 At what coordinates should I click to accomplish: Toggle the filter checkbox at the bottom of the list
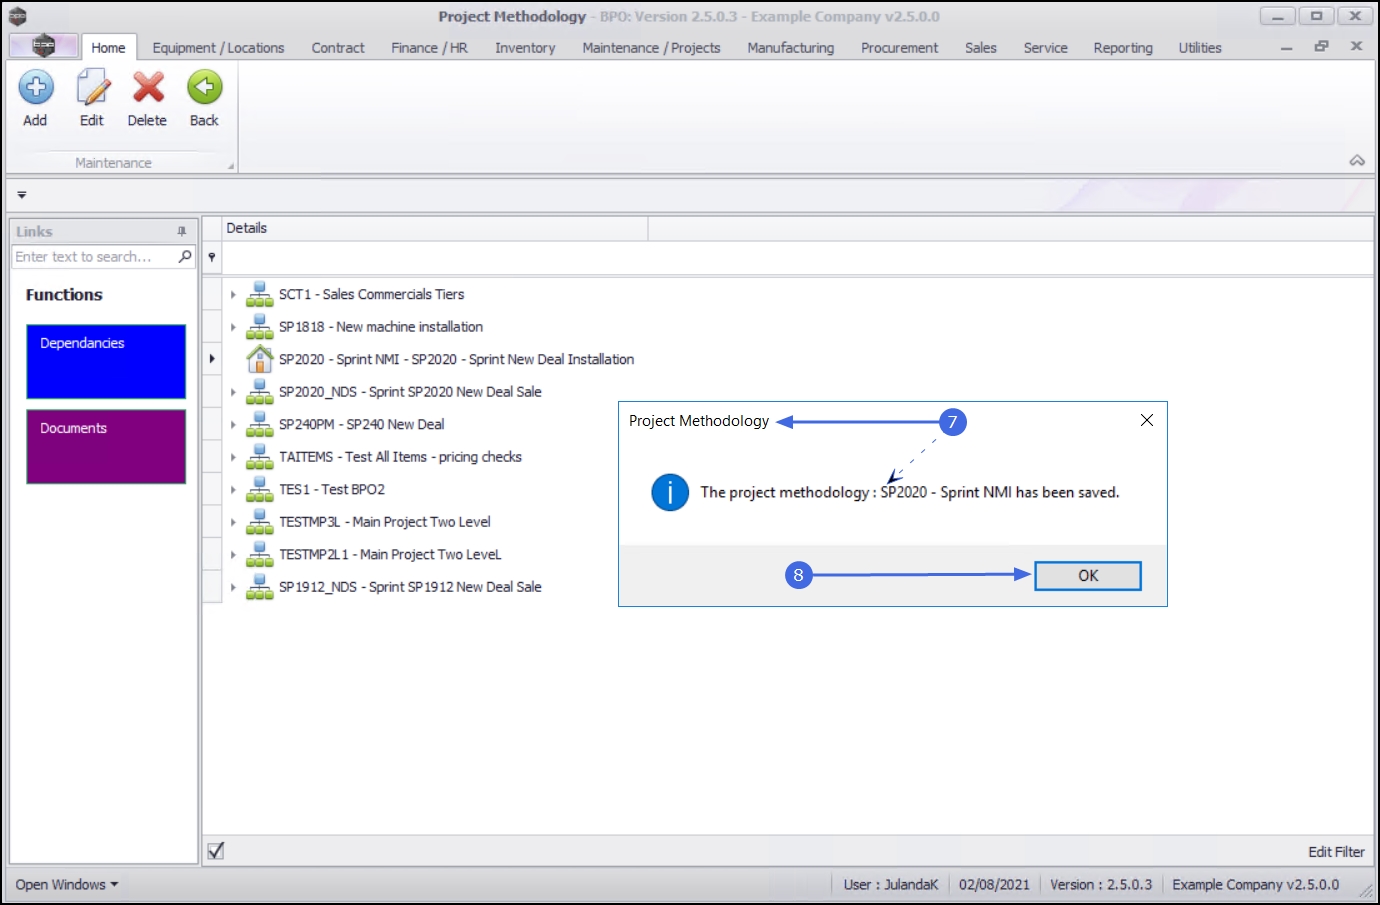pos(216,851)
